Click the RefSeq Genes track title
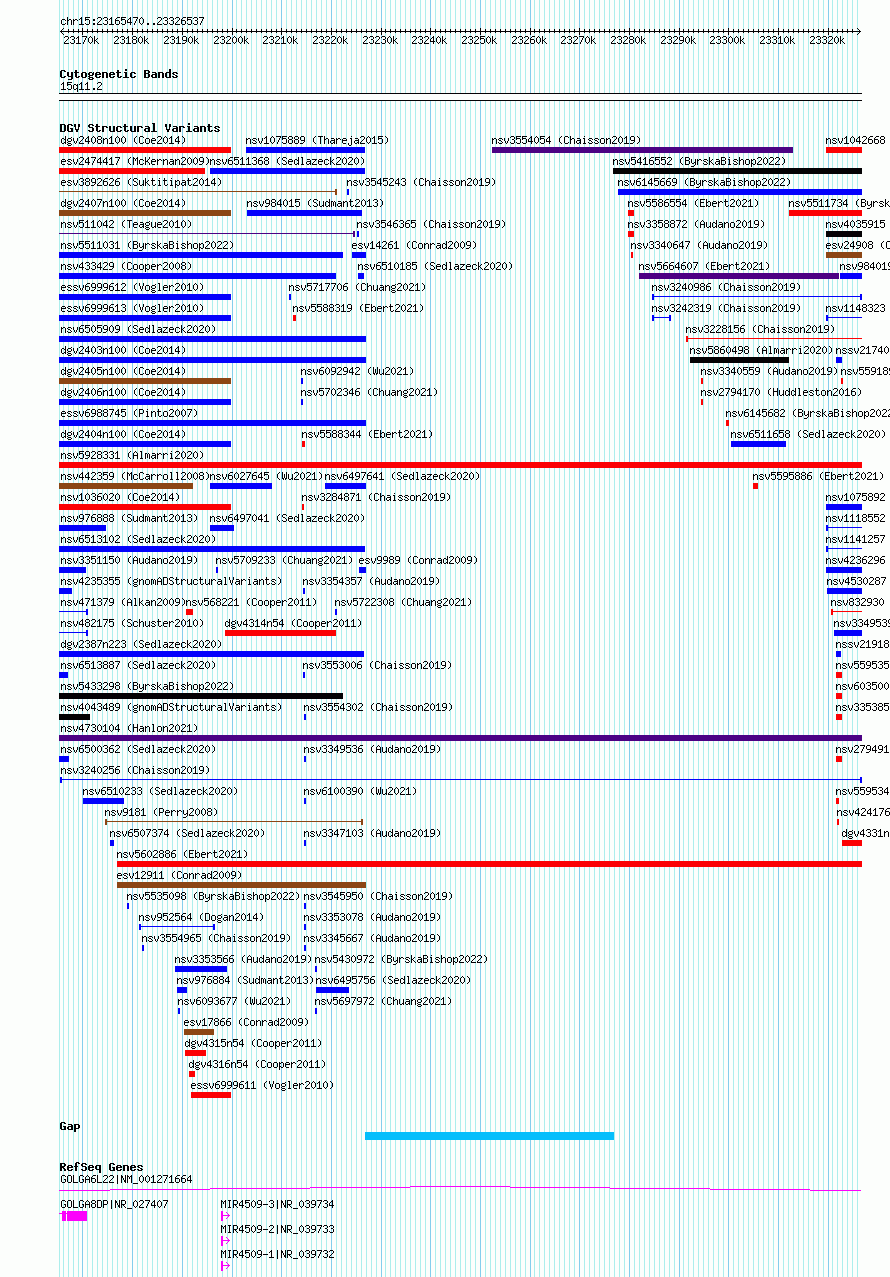Image resolution: width=890 pixels, height=1277 pixels. [101, 1167]
